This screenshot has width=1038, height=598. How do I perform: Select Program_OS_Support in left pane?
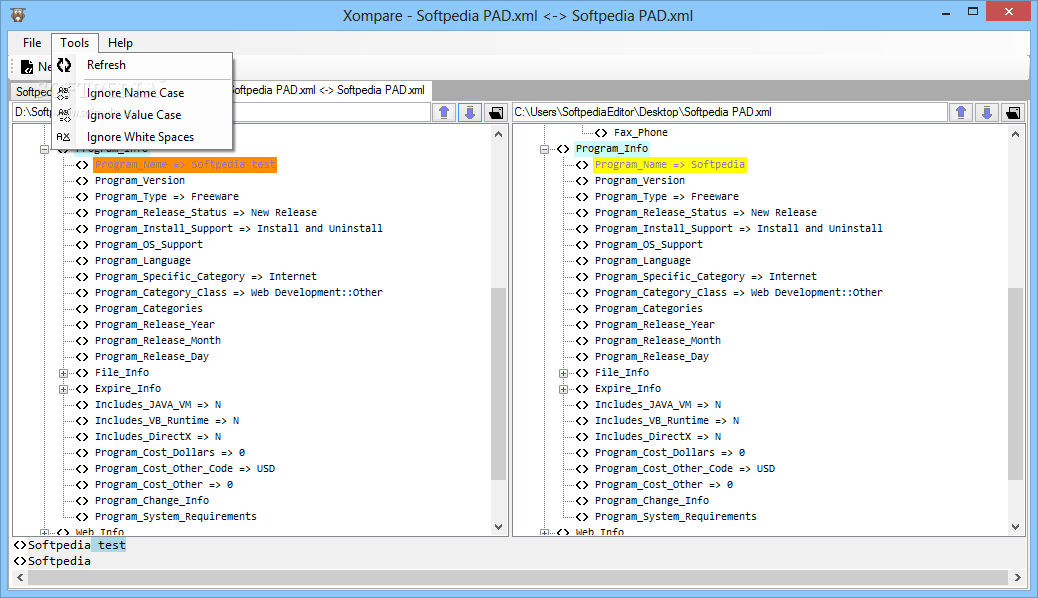[148, 244]
